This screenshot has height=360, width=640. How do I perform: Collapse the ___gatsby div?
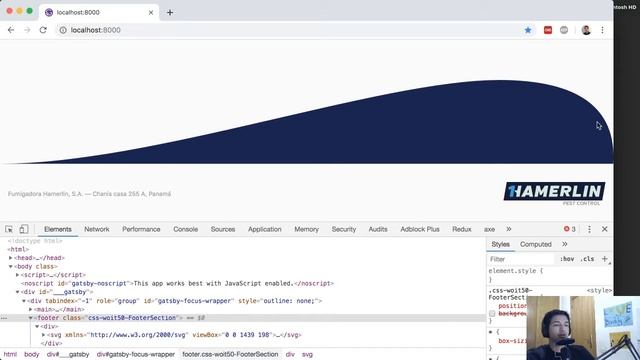pyautogui.click(x=18, y=292)
